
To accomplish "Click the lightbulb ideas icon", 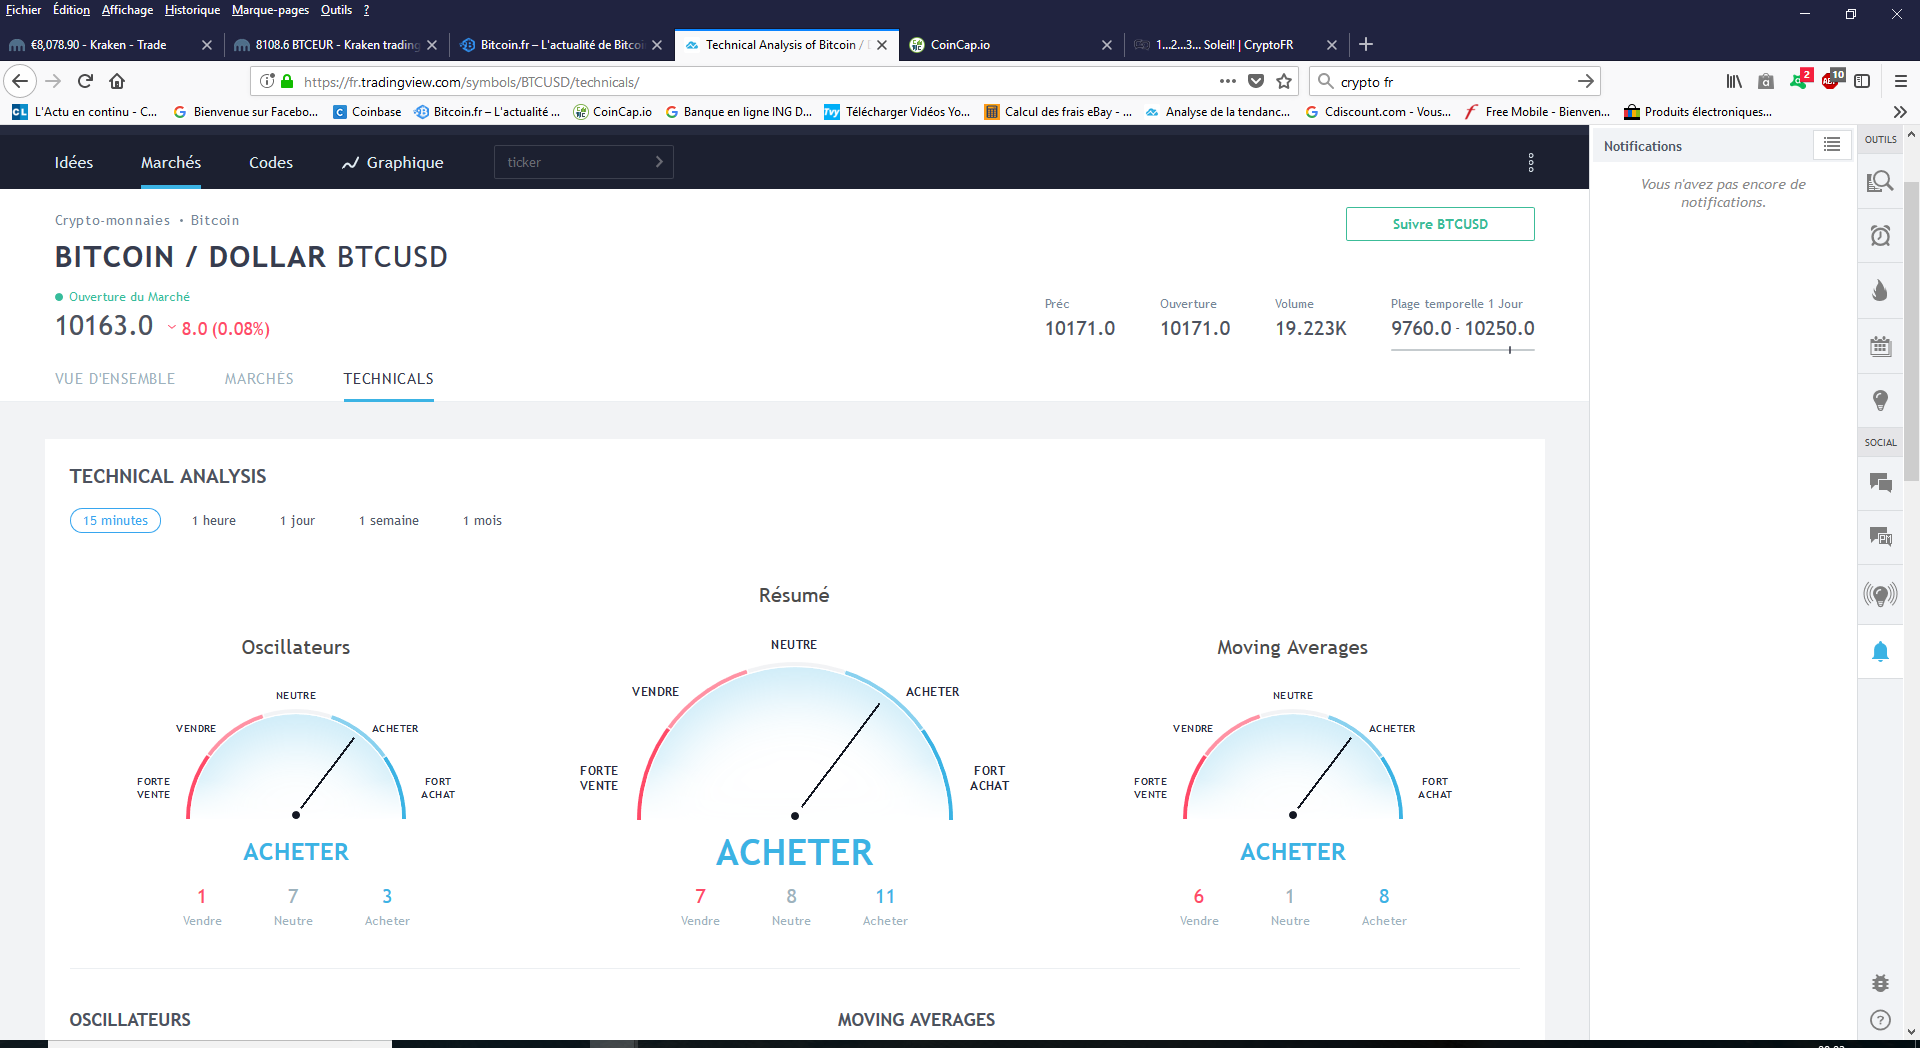I will point(1880,401).
